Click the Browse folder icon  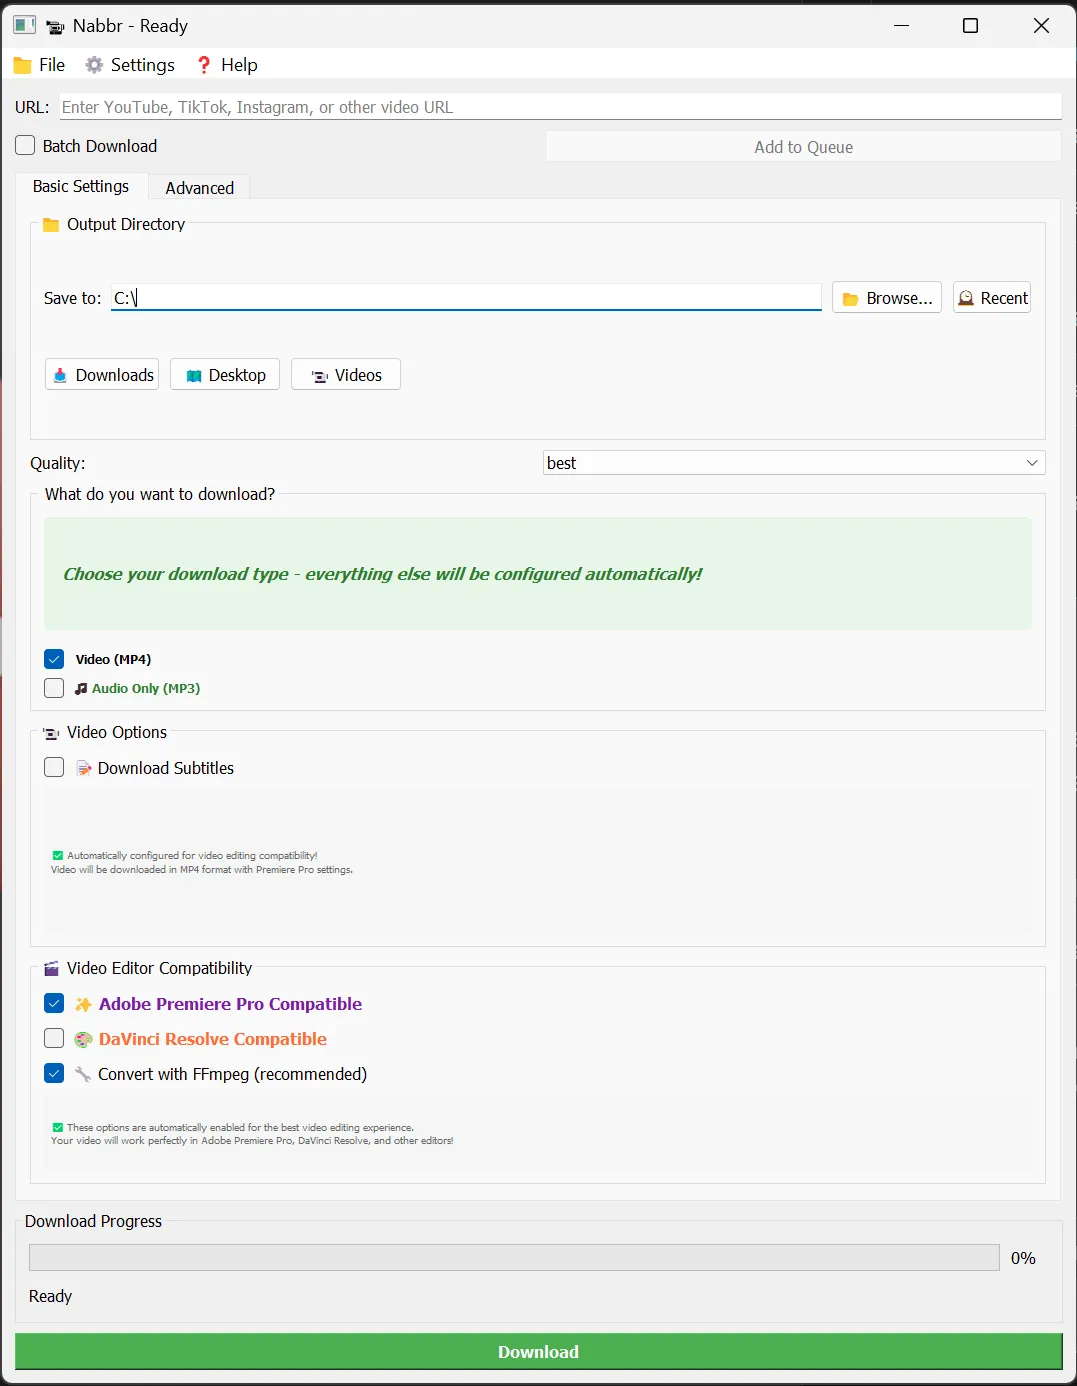[x=851, y=297]
